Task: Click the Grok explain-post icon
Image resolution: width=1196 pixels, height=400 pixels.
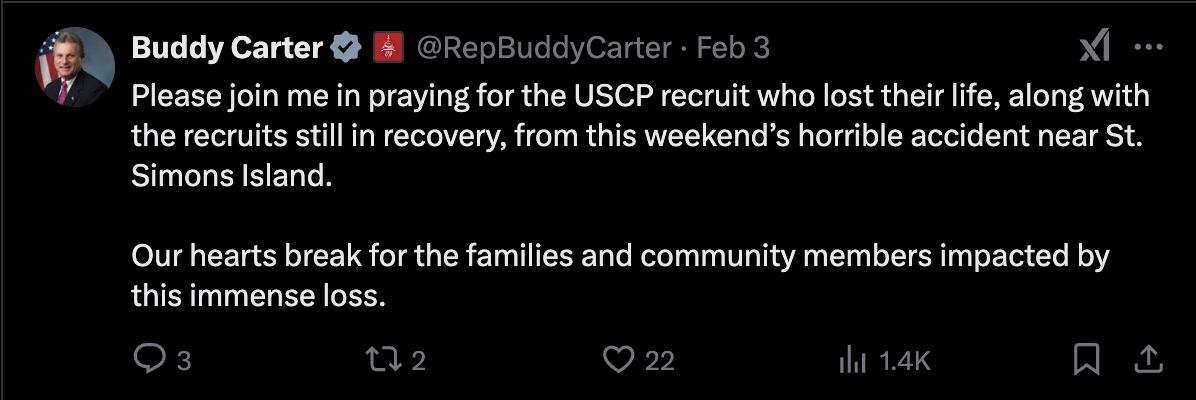Action: click(1094, 47)
